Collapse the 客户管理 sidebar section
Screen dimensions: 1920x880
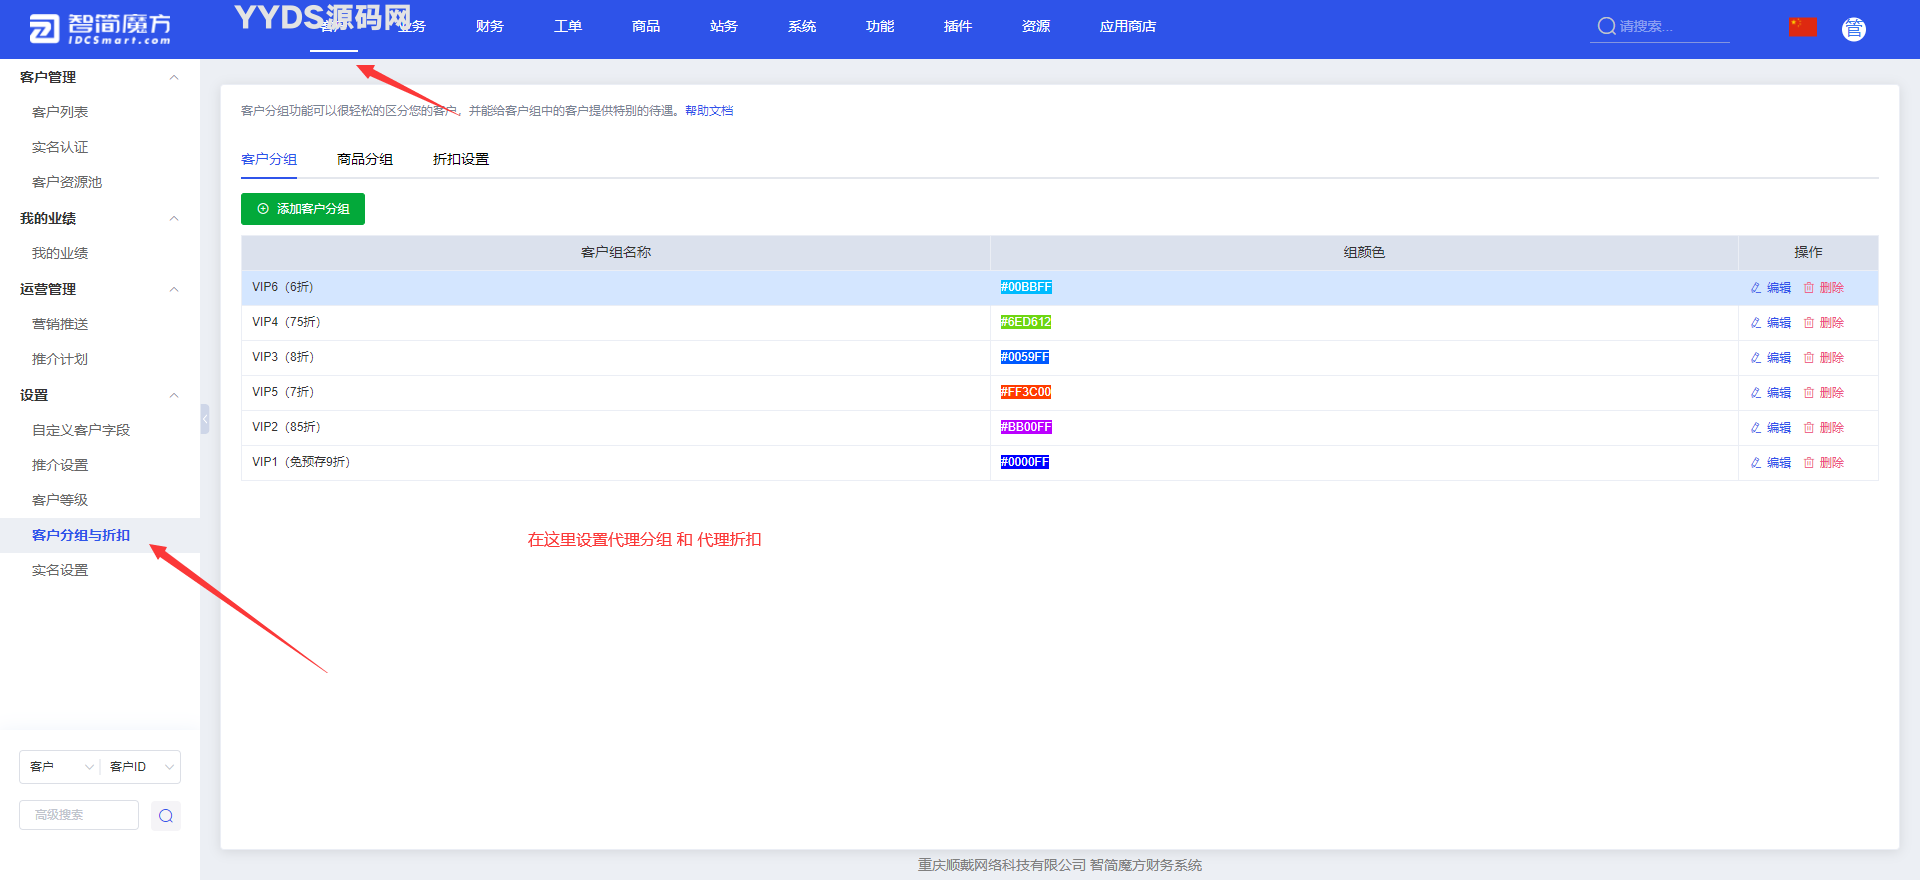tap(174, 77)
